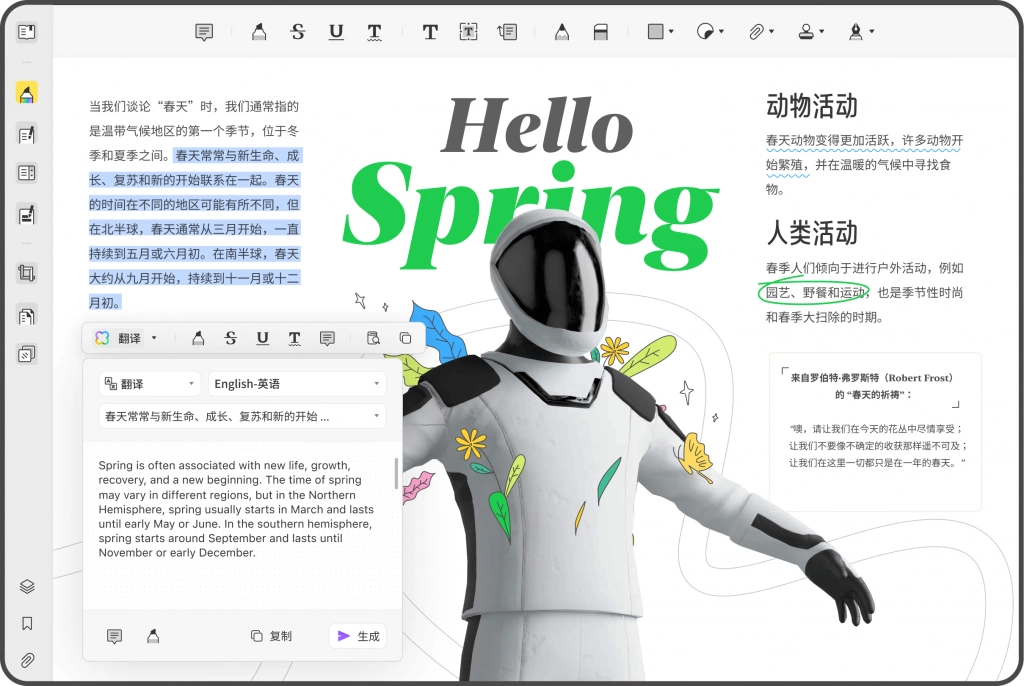1024x686 pixels.
Task: Open the layers panel in left sidebar
Action: point(27,586)
